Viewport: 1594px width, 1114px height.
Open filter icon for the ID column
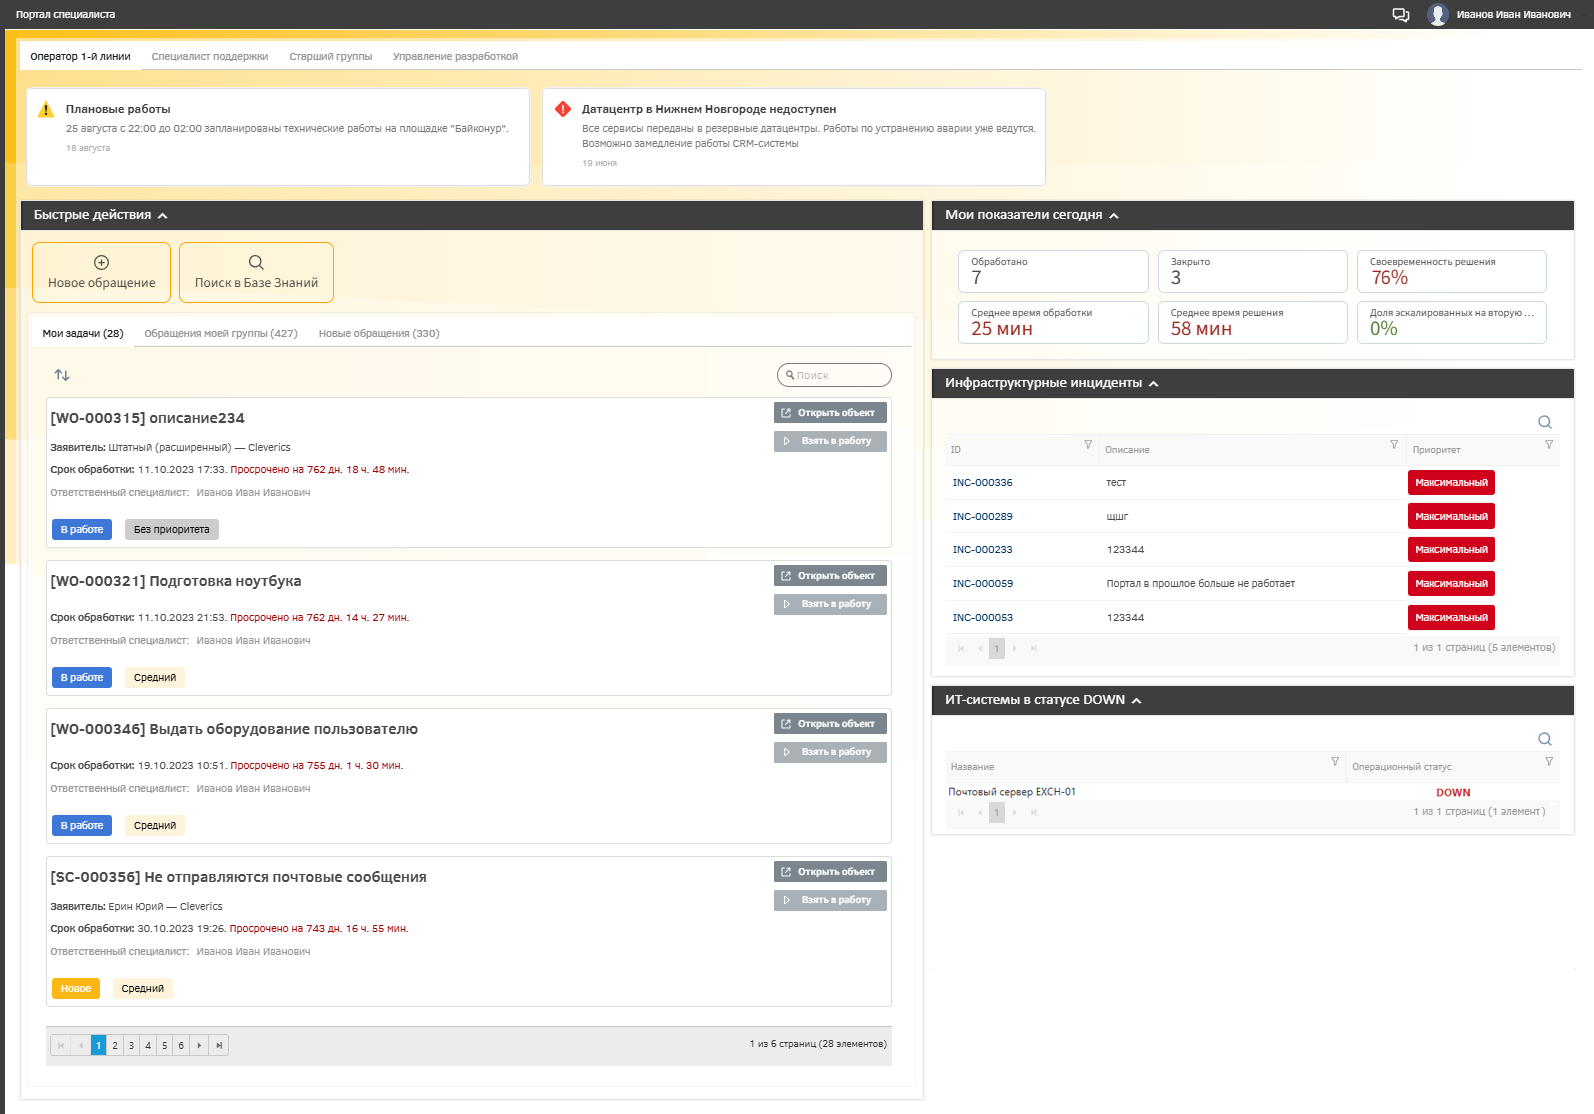(1088, 445)
